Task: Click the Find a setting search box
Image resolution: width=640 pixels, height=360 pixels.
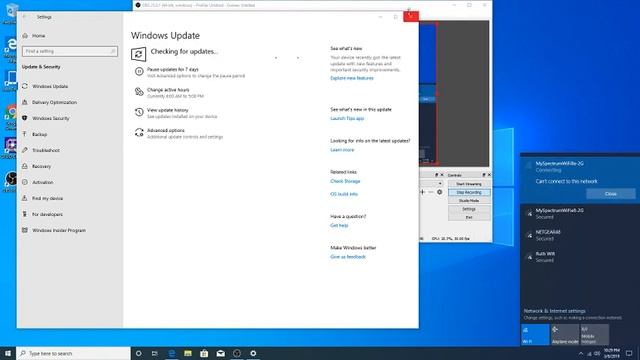Action: click(70, 51)
